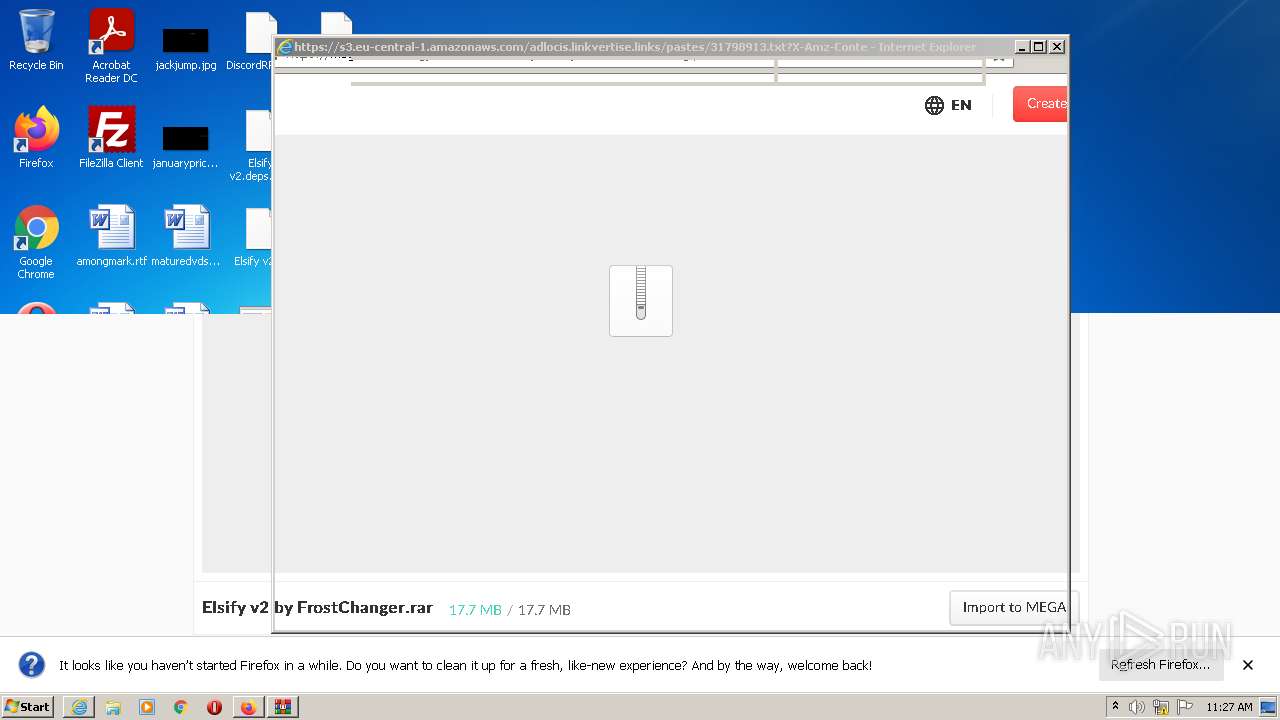Select the januarypric... desktop file
This screenshot has width=1280, height=720.
(x=186, y=145)
